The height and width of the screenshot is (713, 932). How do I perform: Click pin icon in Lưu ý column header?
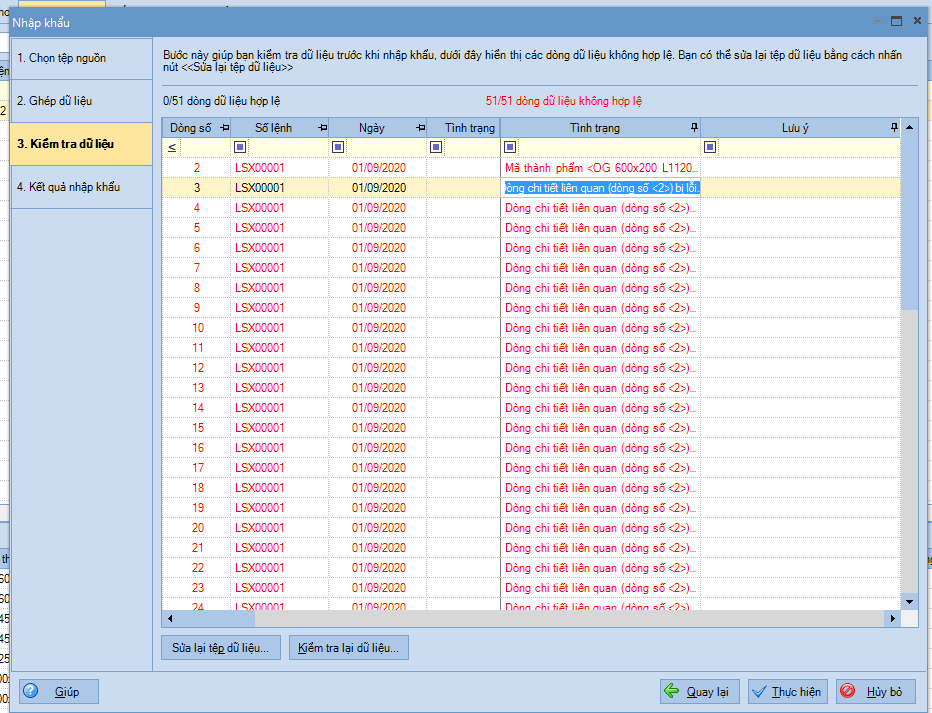point(894,128)
